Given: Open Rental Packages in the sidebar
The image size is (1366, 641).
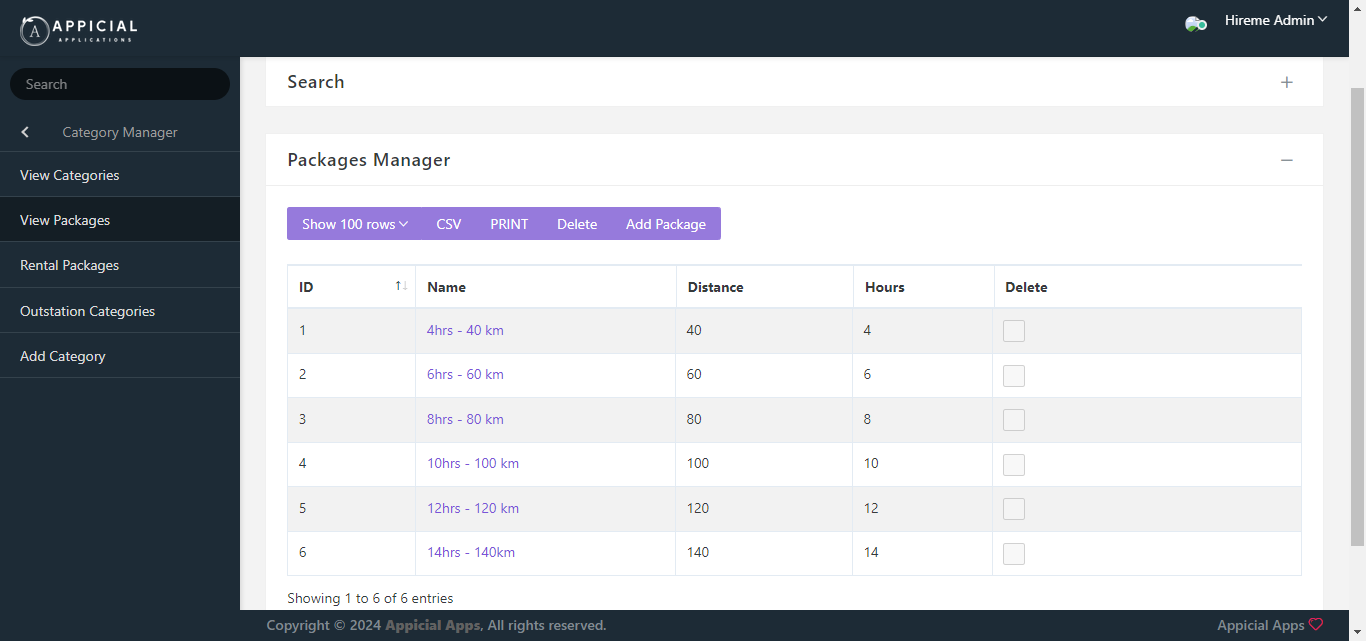Looking at the screenshot, I should [x=120, y=265].
